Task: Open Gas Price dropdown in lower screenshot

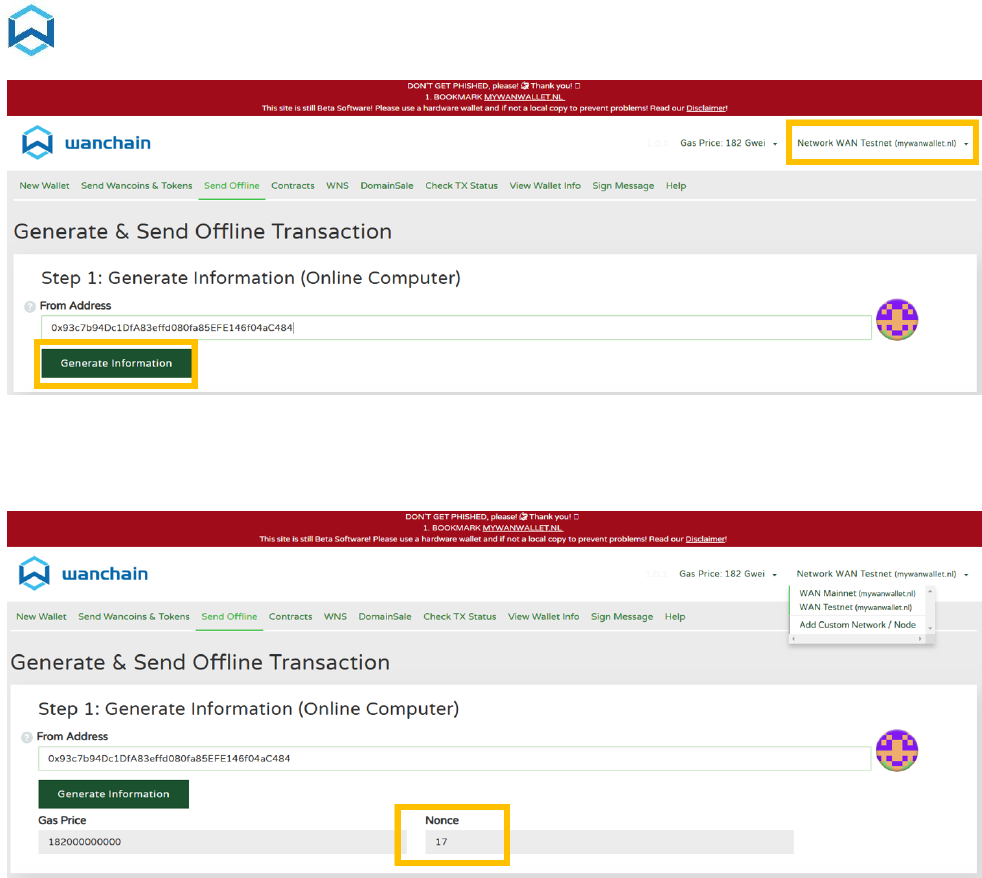Action: [728, 574]
